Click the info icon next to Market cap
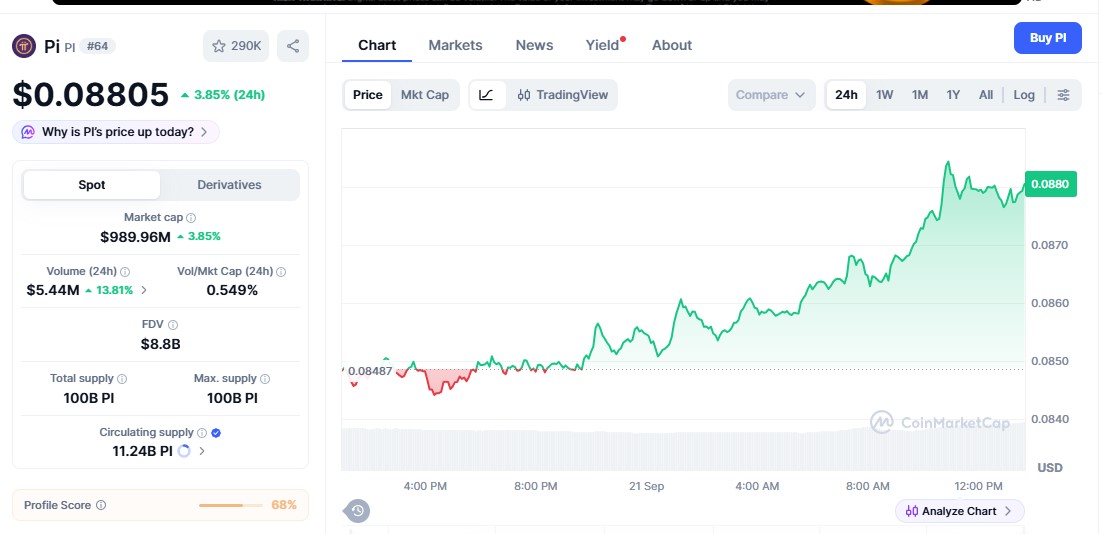Screen dimensions: 1102x534 click(x=191, y=219)
